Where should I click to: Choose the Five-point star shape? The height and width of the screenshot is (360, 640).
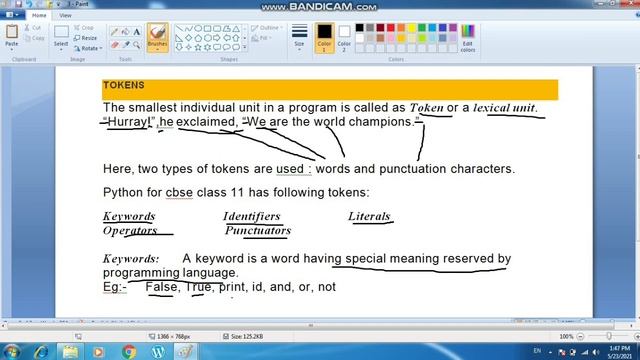pos(198,47)
